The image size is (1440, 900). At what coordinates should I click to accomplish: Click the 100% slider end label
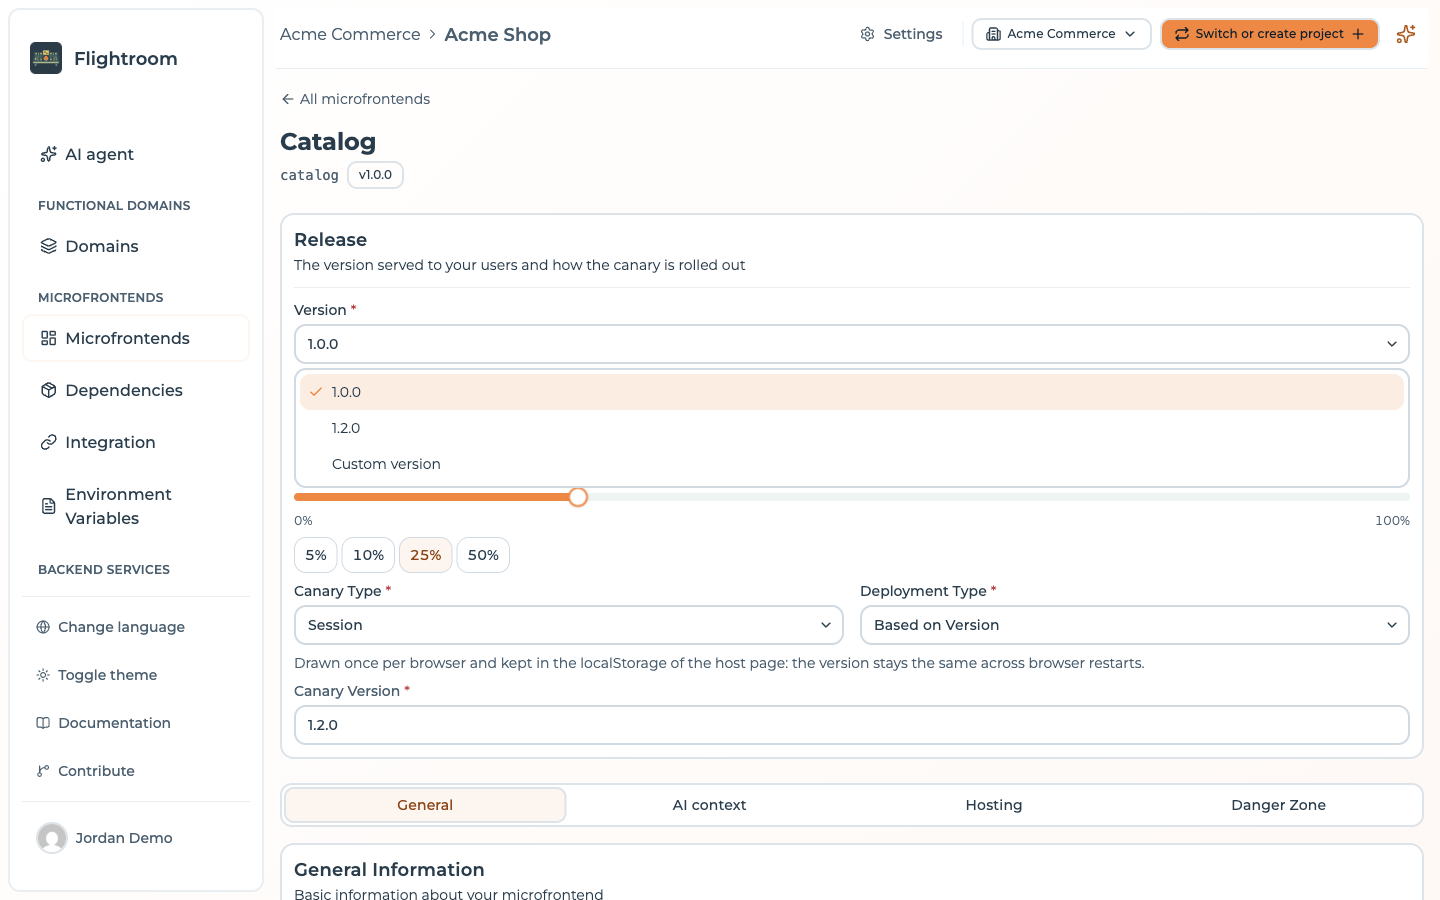tap(1392, 521)
